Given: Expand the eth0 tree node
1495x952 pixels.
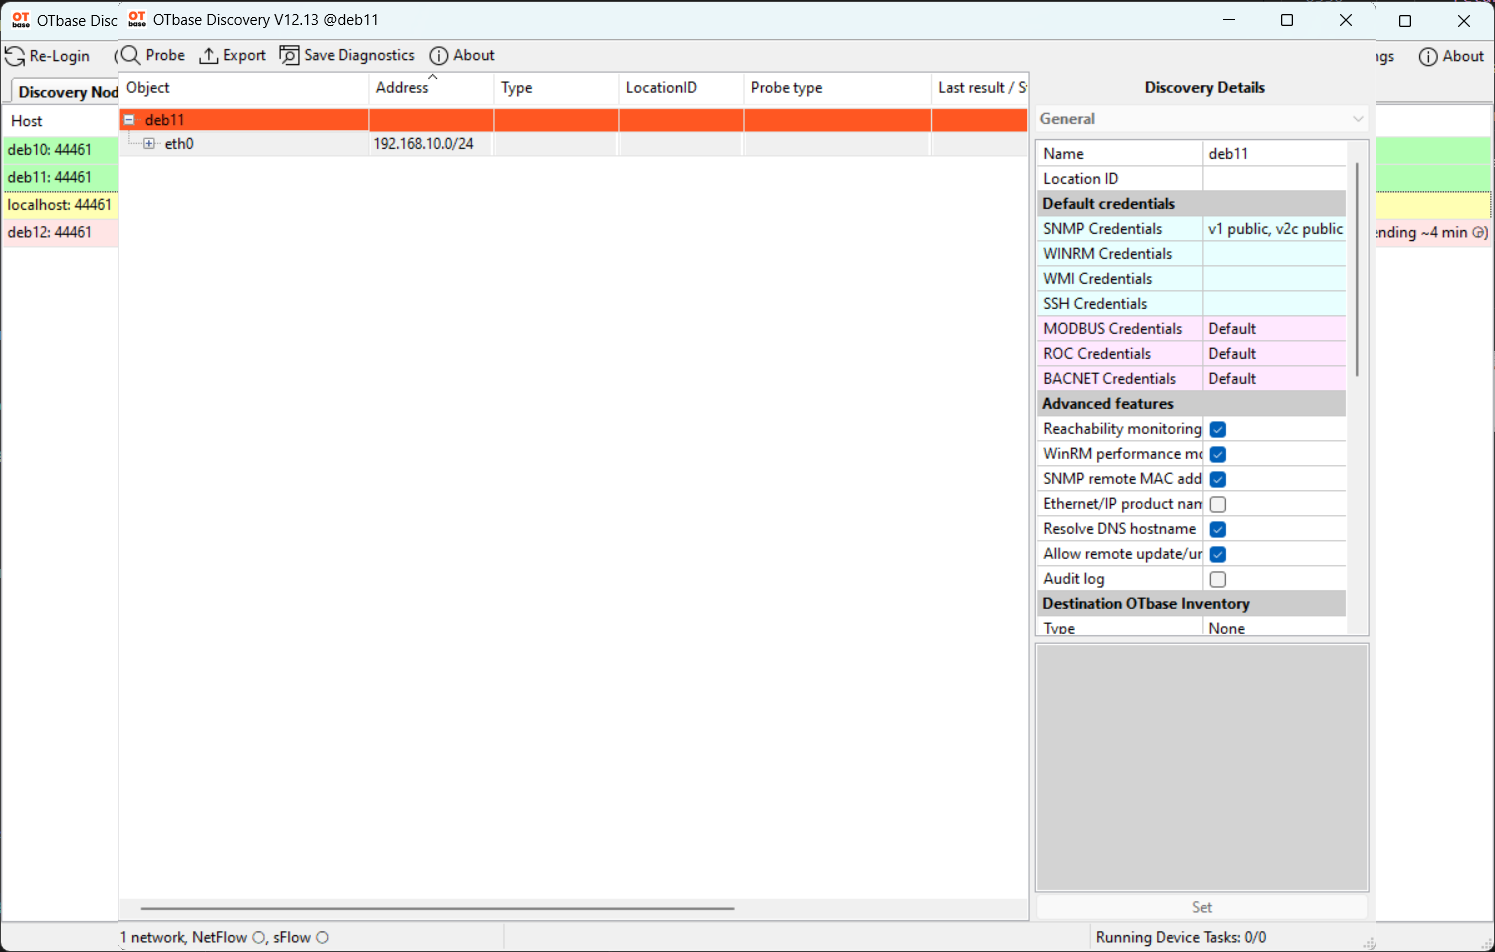Looking at the screenshot, I should click(149, 144).
